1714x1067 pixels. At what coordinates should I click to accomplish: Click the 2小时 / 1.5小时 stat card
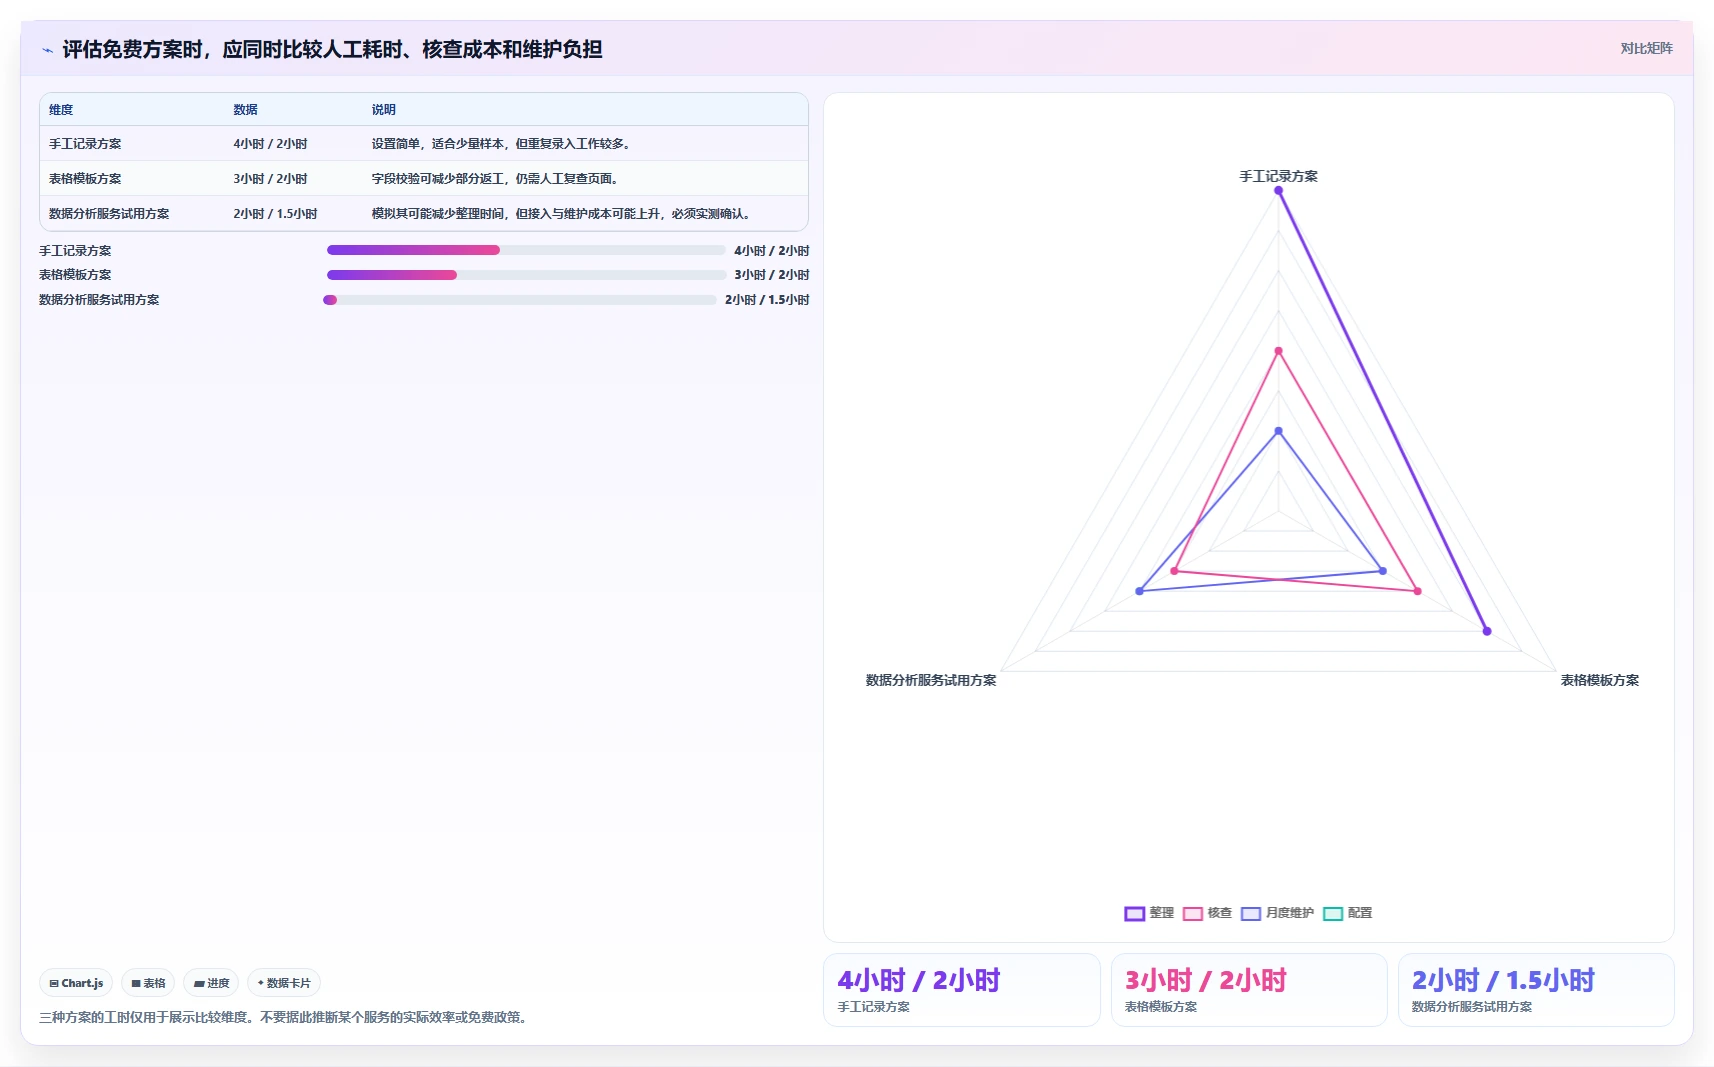click(x=1536, y=990)
